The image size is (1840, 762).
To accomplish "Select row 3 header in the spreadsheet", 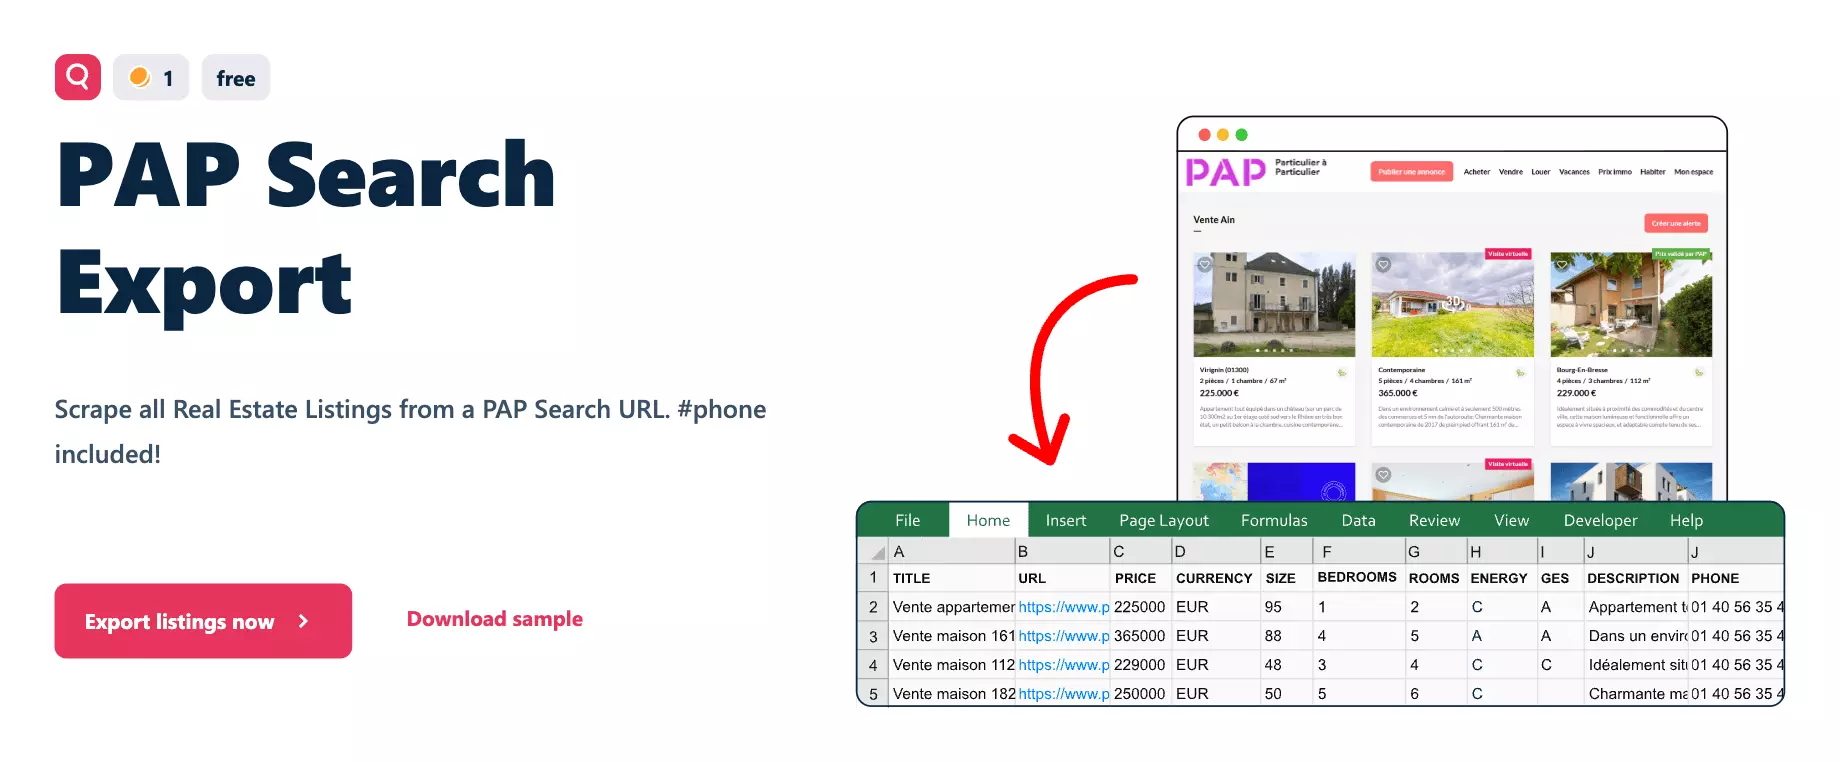I will [x=873, y=636].
